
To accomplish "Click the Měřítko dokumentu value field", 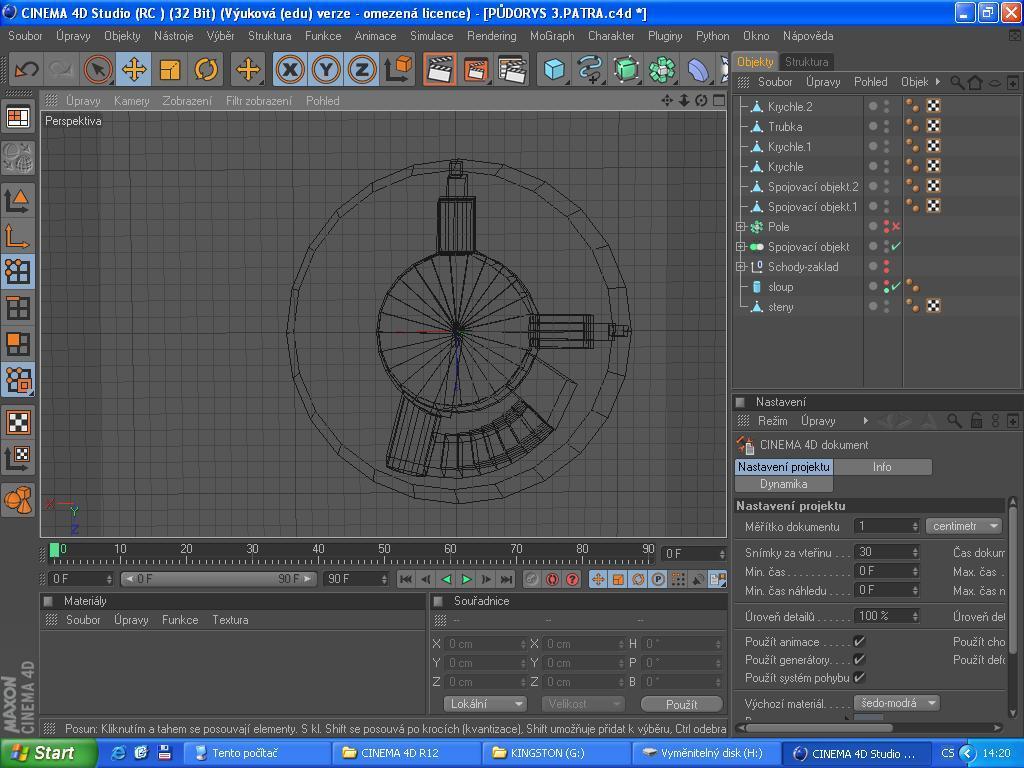I will 887,526.
